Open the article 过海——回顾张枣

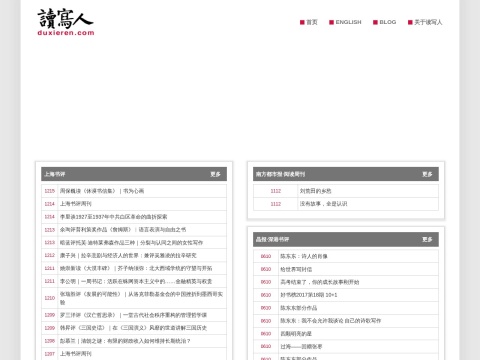(301, 347)
